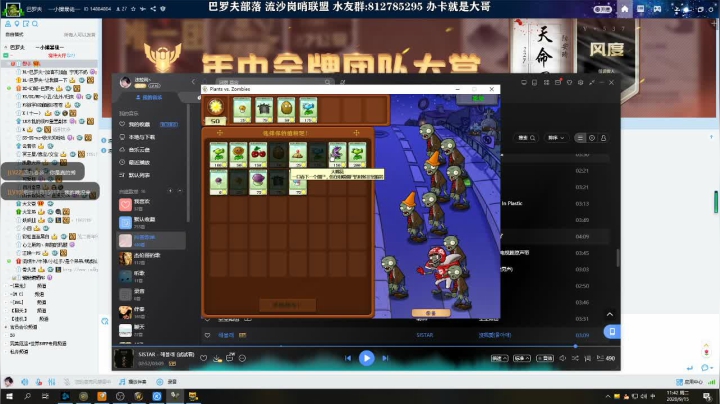Open Default List in music sidebar
The height and width of the screenshot is (404, 720).
coord(135,175)
